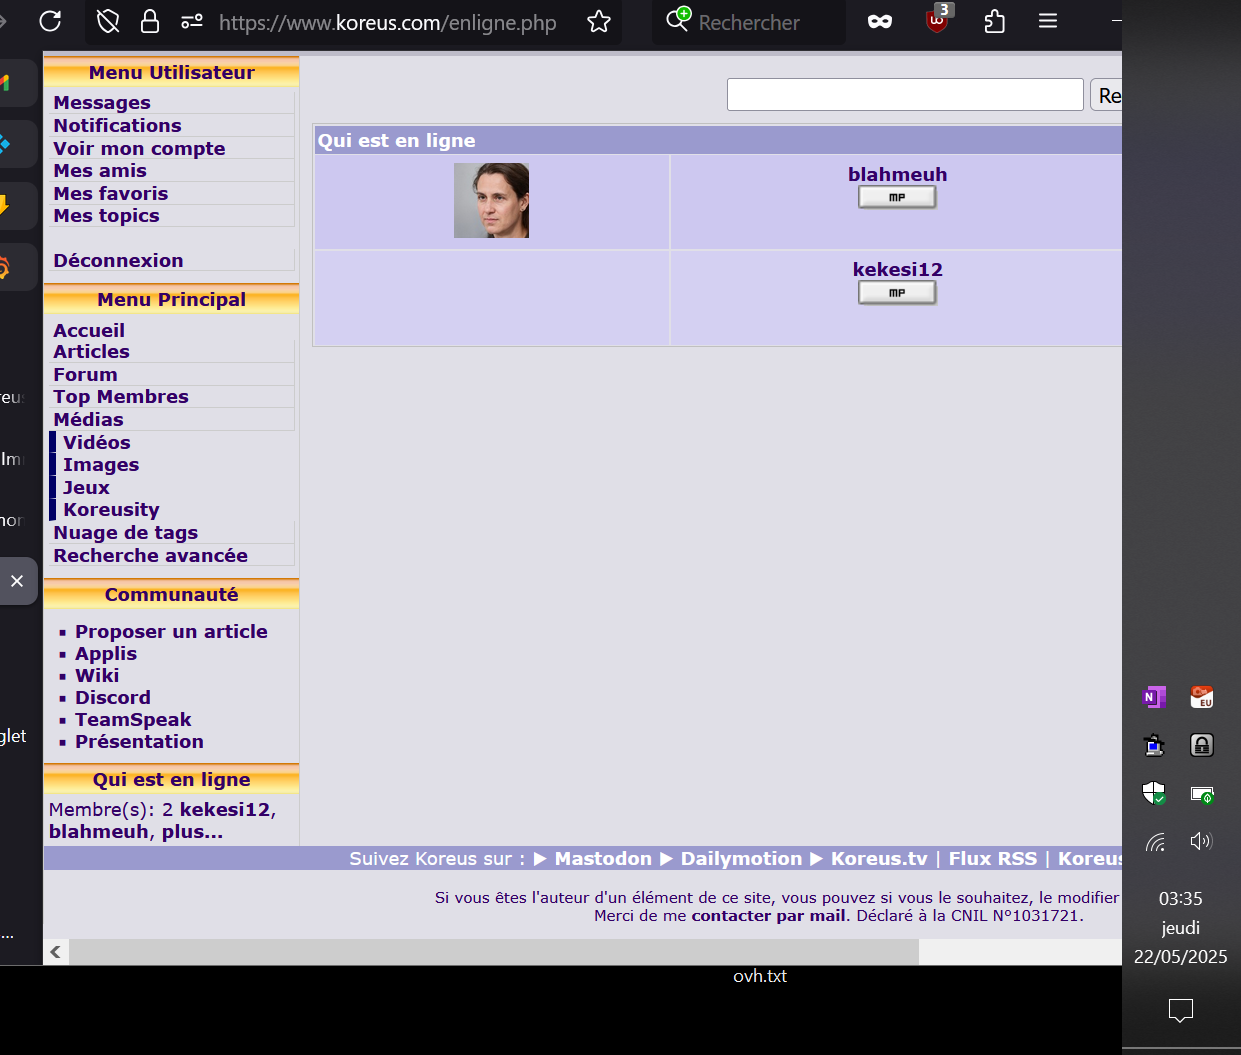Screen dimensions: 1241x1055
Task: Follow the Mastodon link in the footer
Action: [603, 859]
